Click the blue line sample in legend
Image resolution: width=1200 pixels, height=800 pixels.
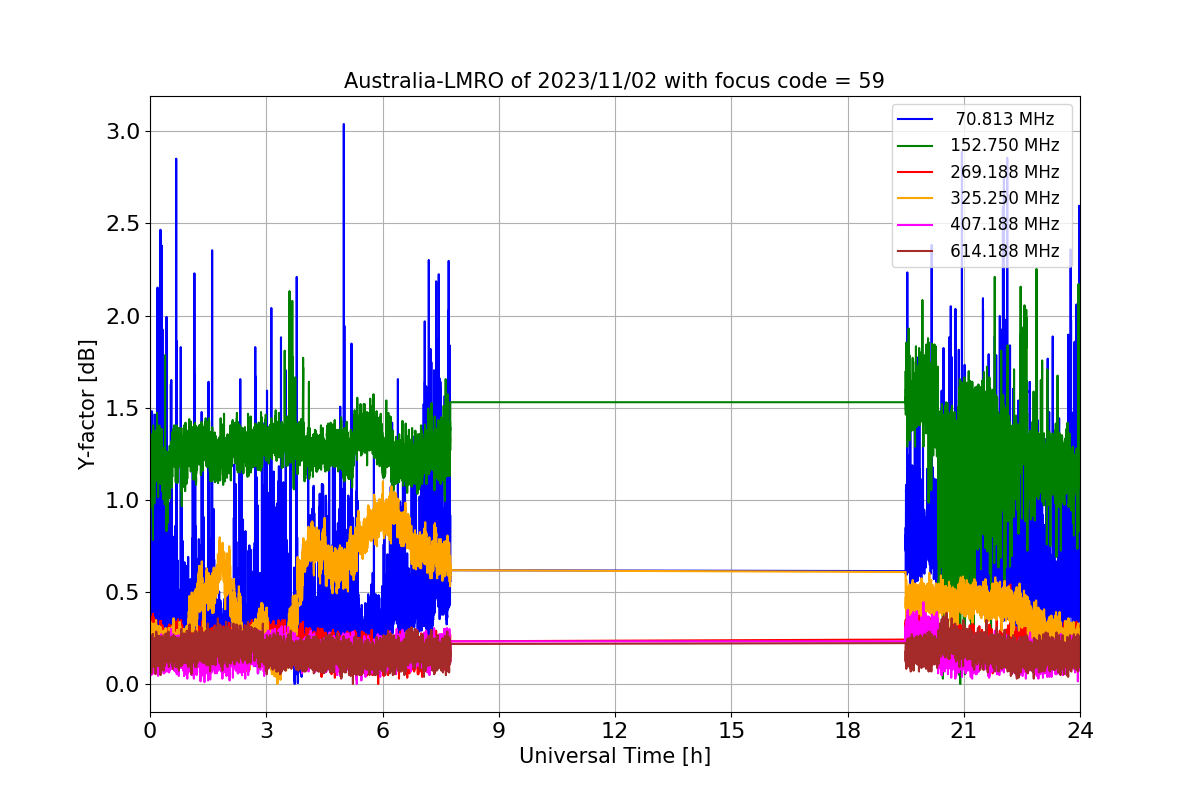pos(917,119)
